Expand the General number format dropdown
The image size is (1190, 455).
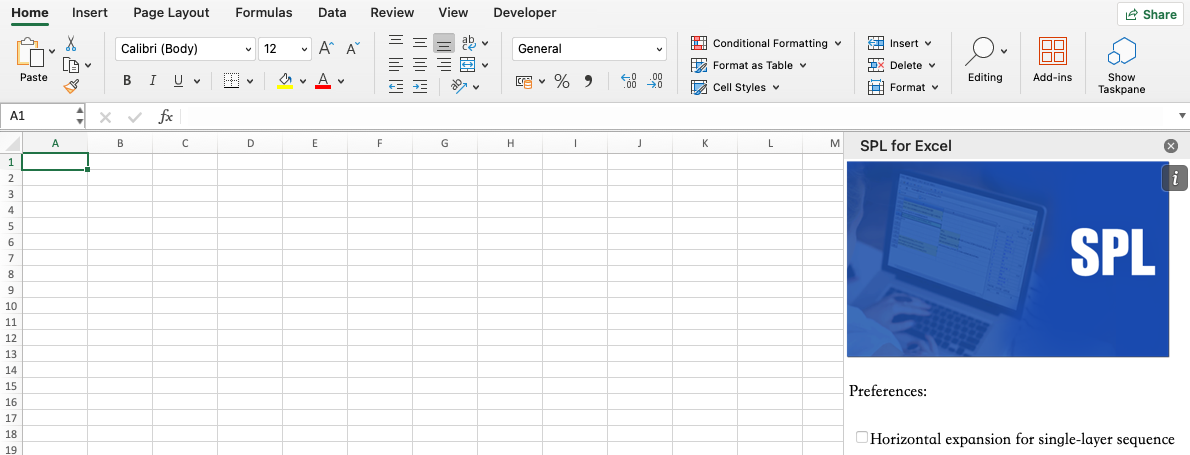point(589,49)
